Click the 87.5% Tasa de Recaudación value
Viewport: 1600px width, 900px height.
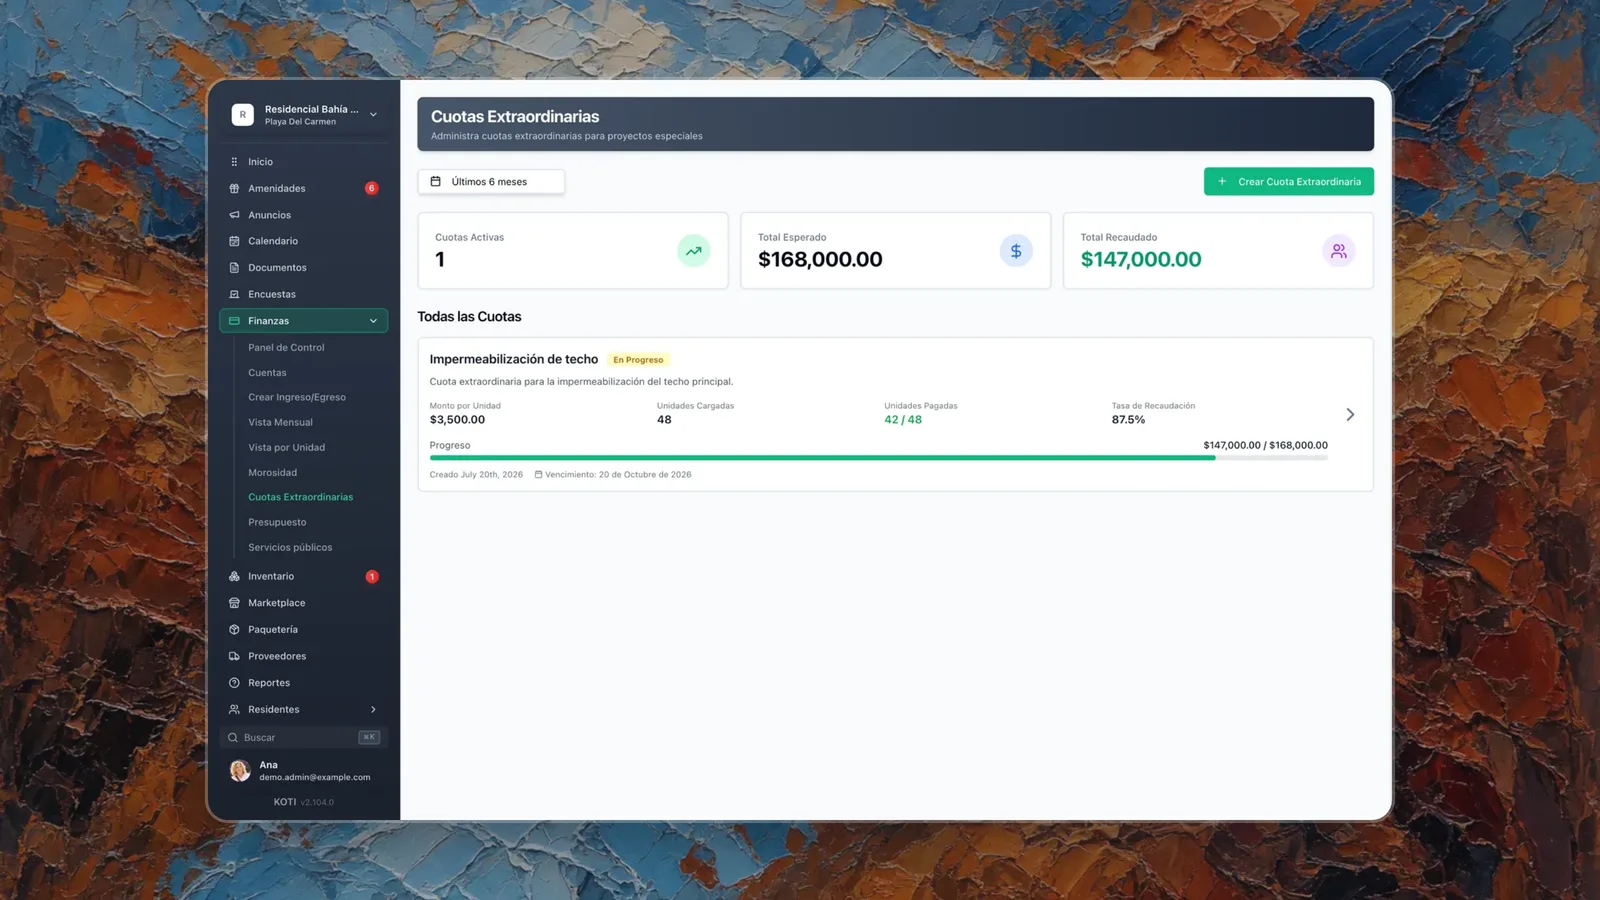click(1128, 420)
